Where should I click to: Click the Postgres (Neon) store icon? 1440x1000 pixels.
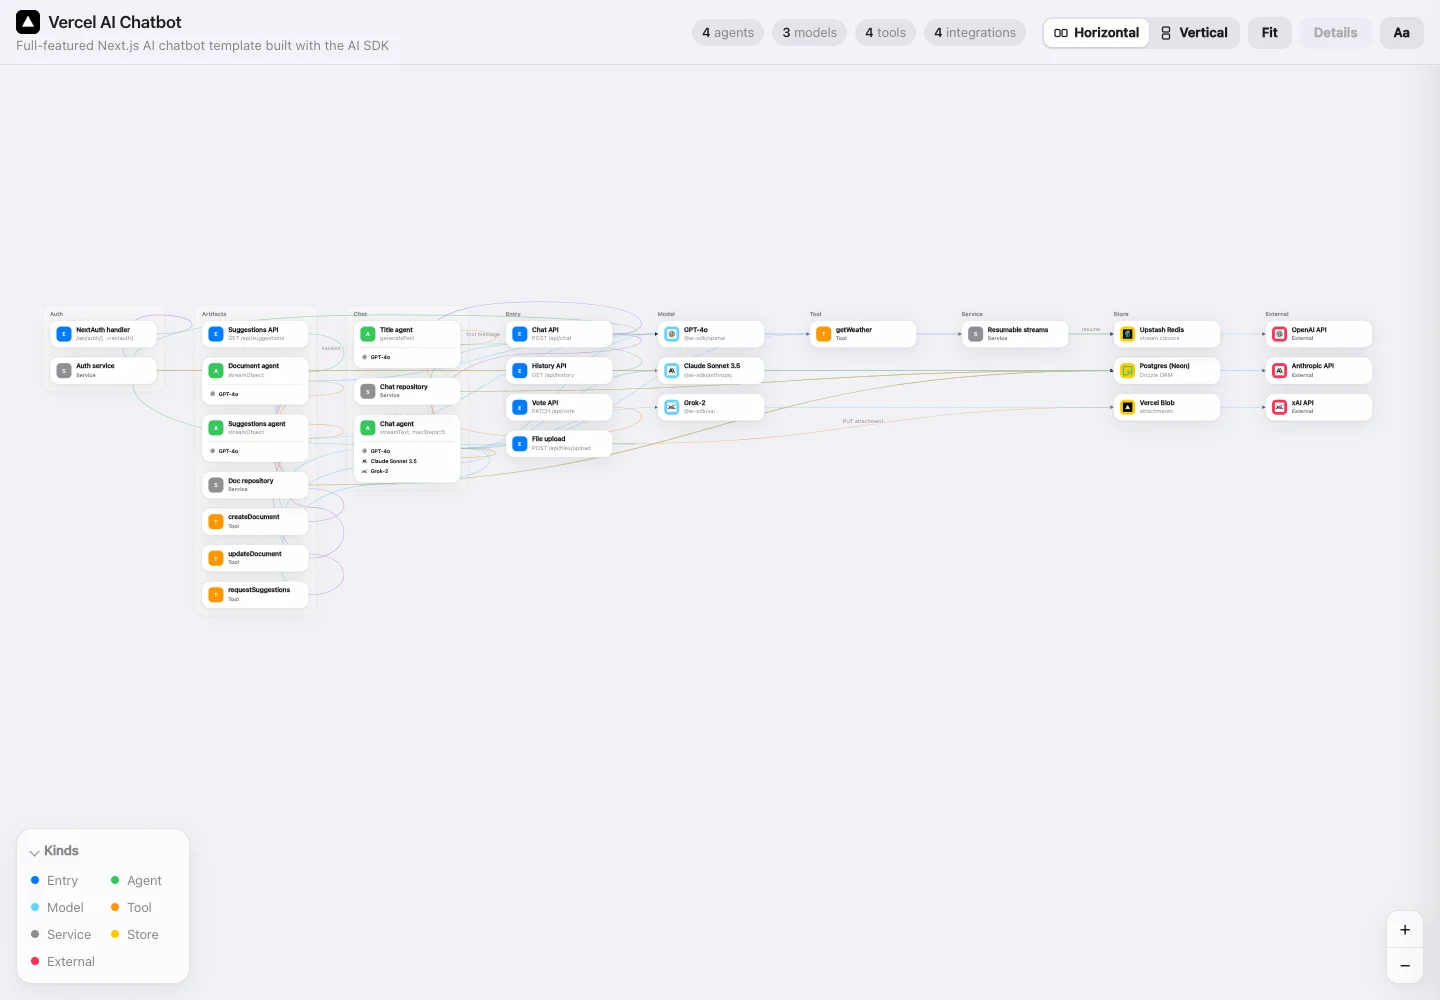(1128, 370)
